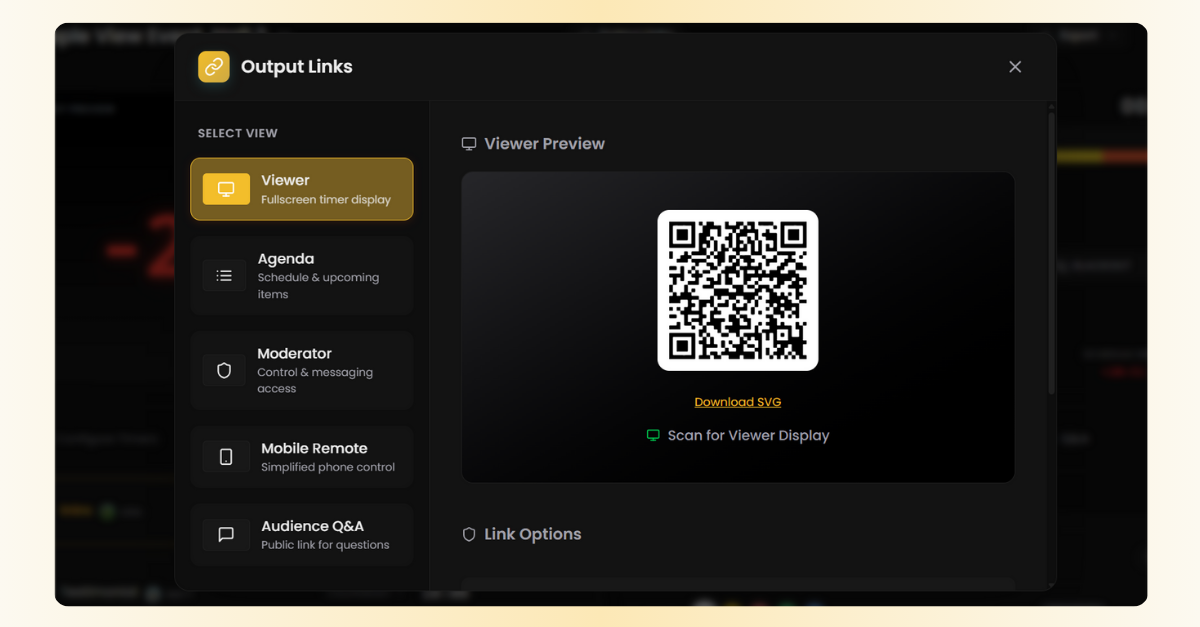This screenshot has width=1200, height=627.
Task: Expand the Link Options section
Action: [x=531, y=533]
